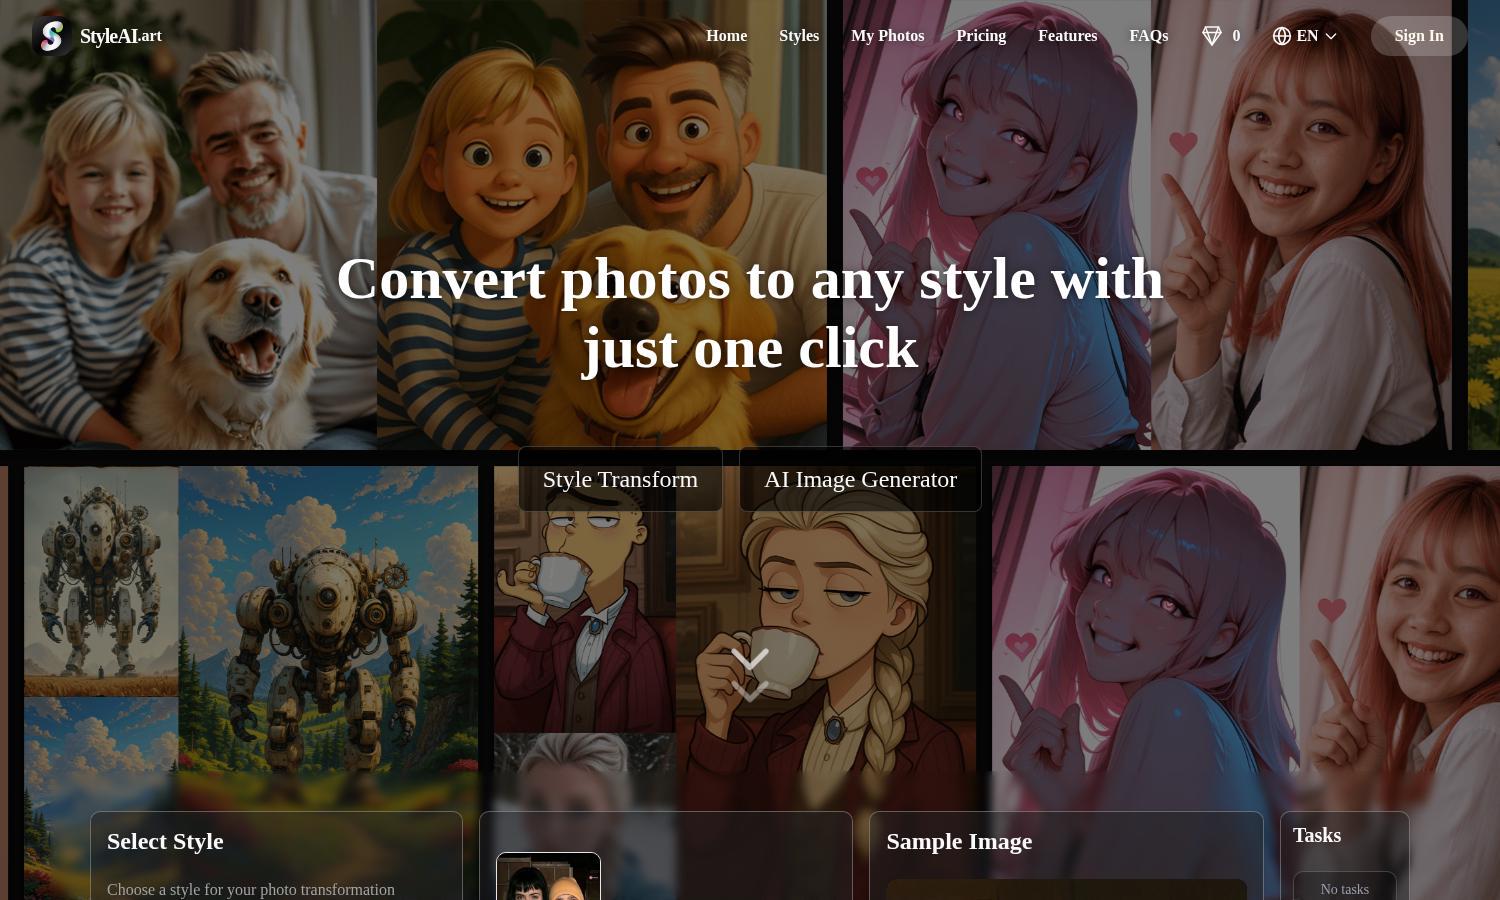1500x900 pixels.
Task: Switch to the AI Image Generator tab
Action: [x=860, y=479]
